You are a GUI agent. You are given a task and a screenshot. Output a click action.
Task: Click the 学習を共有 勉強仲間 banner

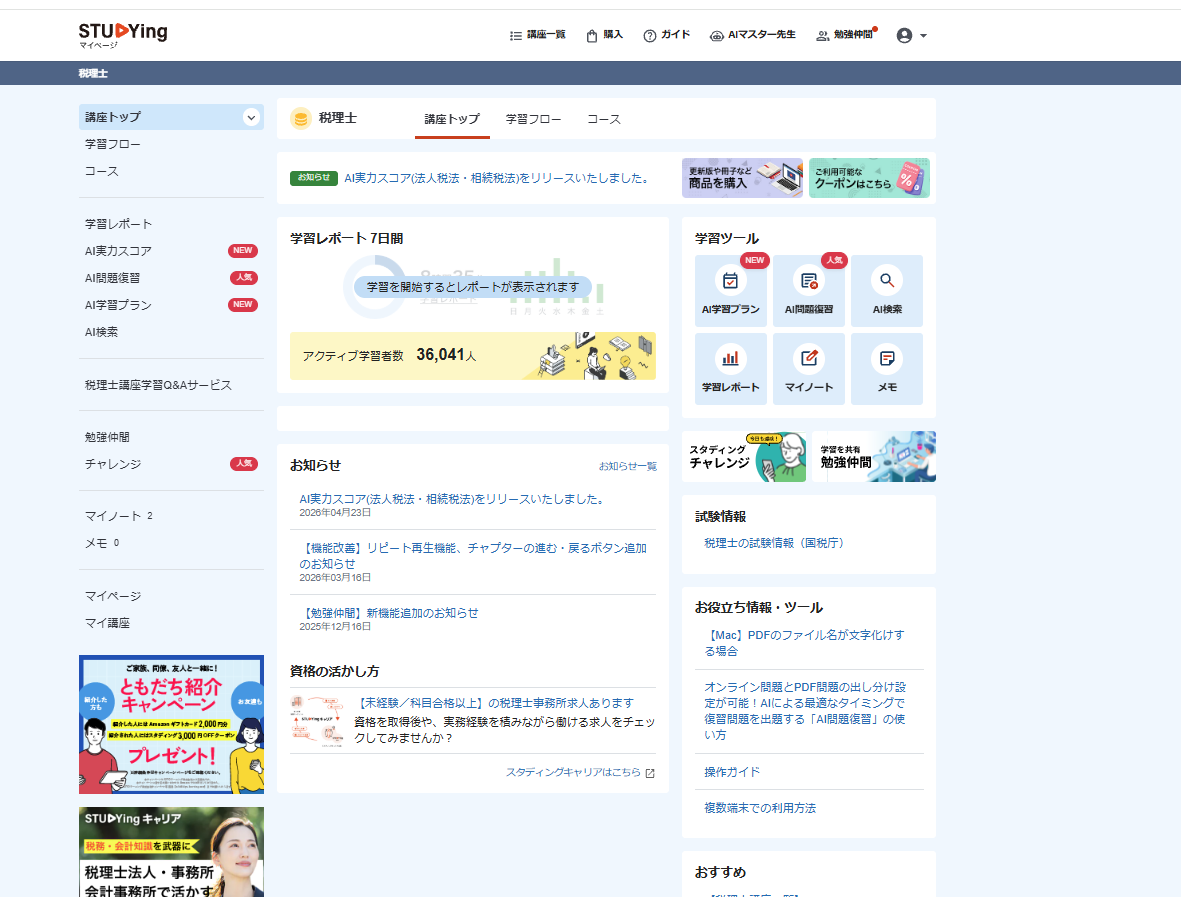(874, 456)
